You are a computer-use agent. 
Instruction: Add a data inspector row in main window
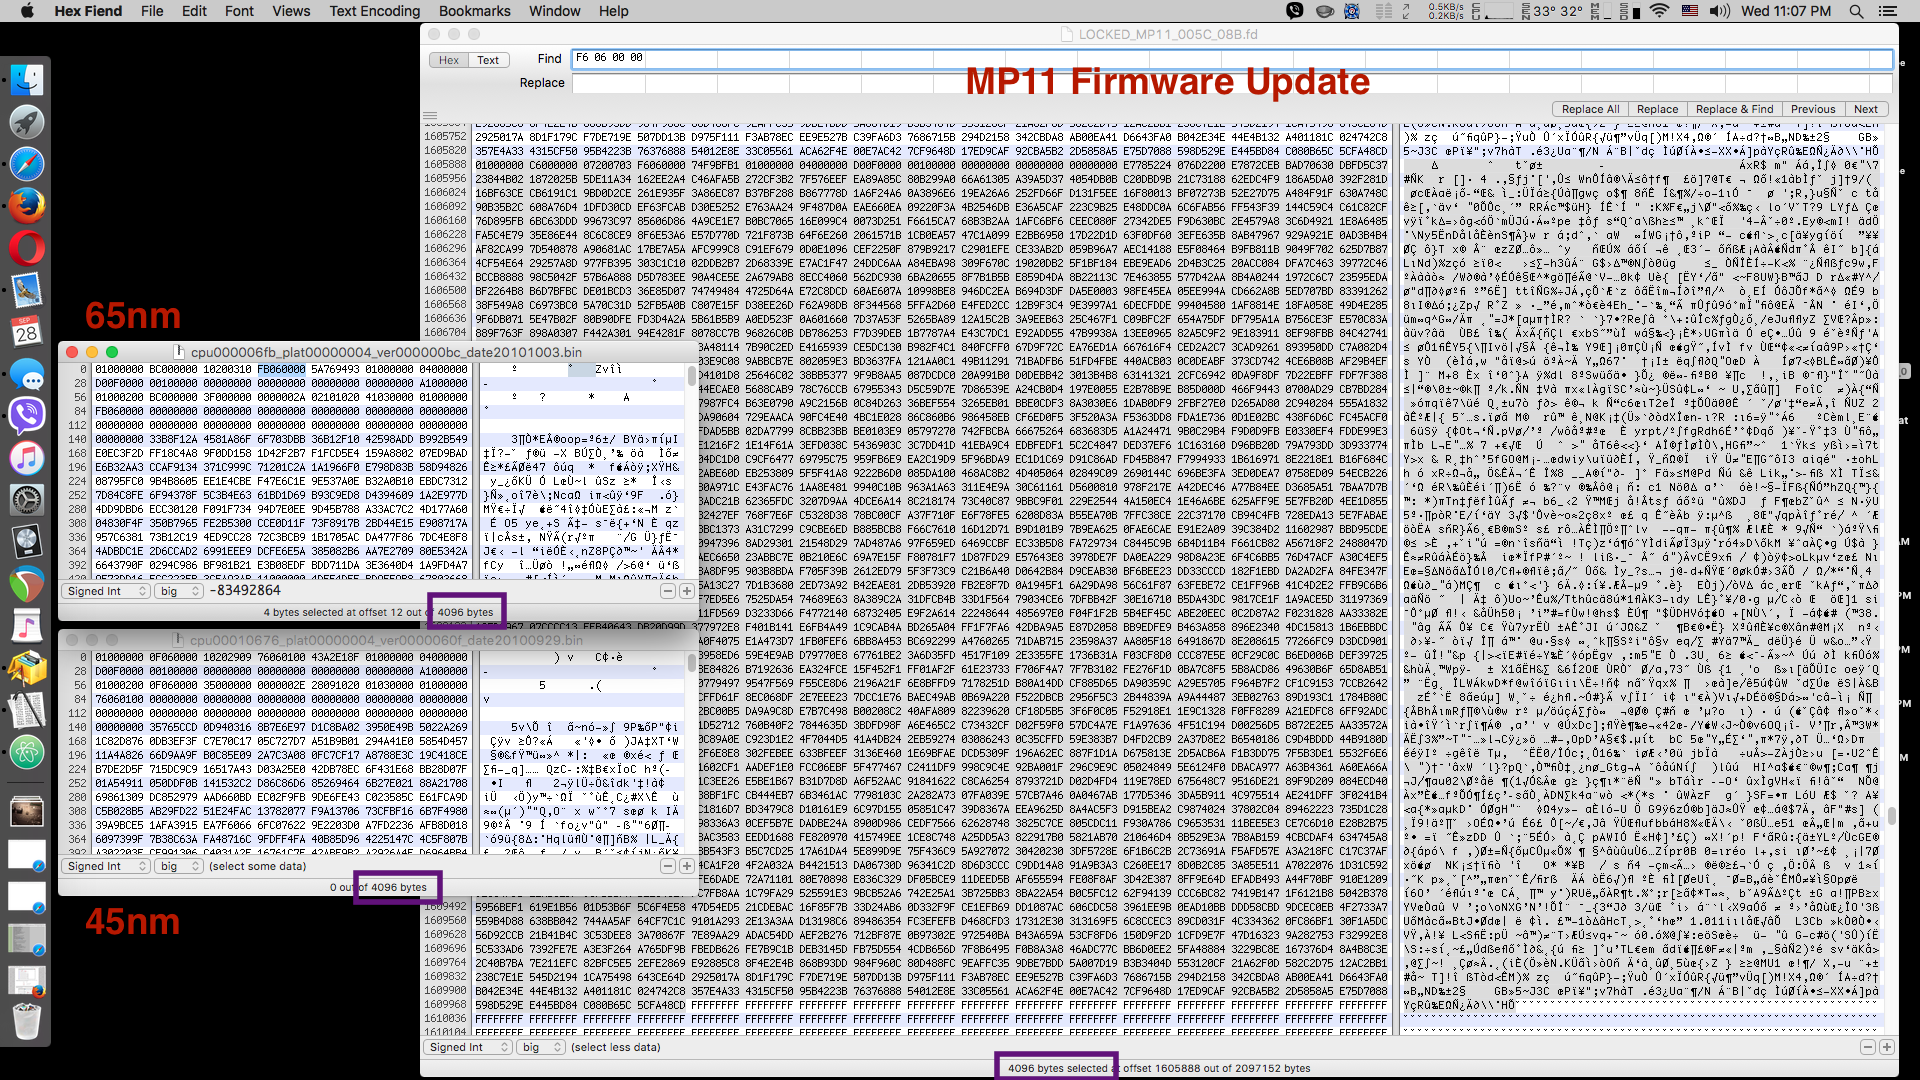click(x=1886, y=1047)
